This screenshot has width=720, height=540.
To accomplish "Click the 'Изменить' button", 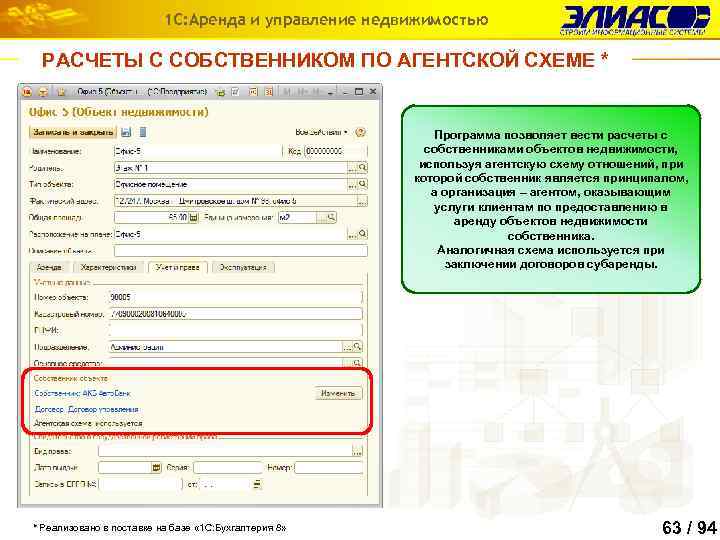I will [x=338, y=394].
